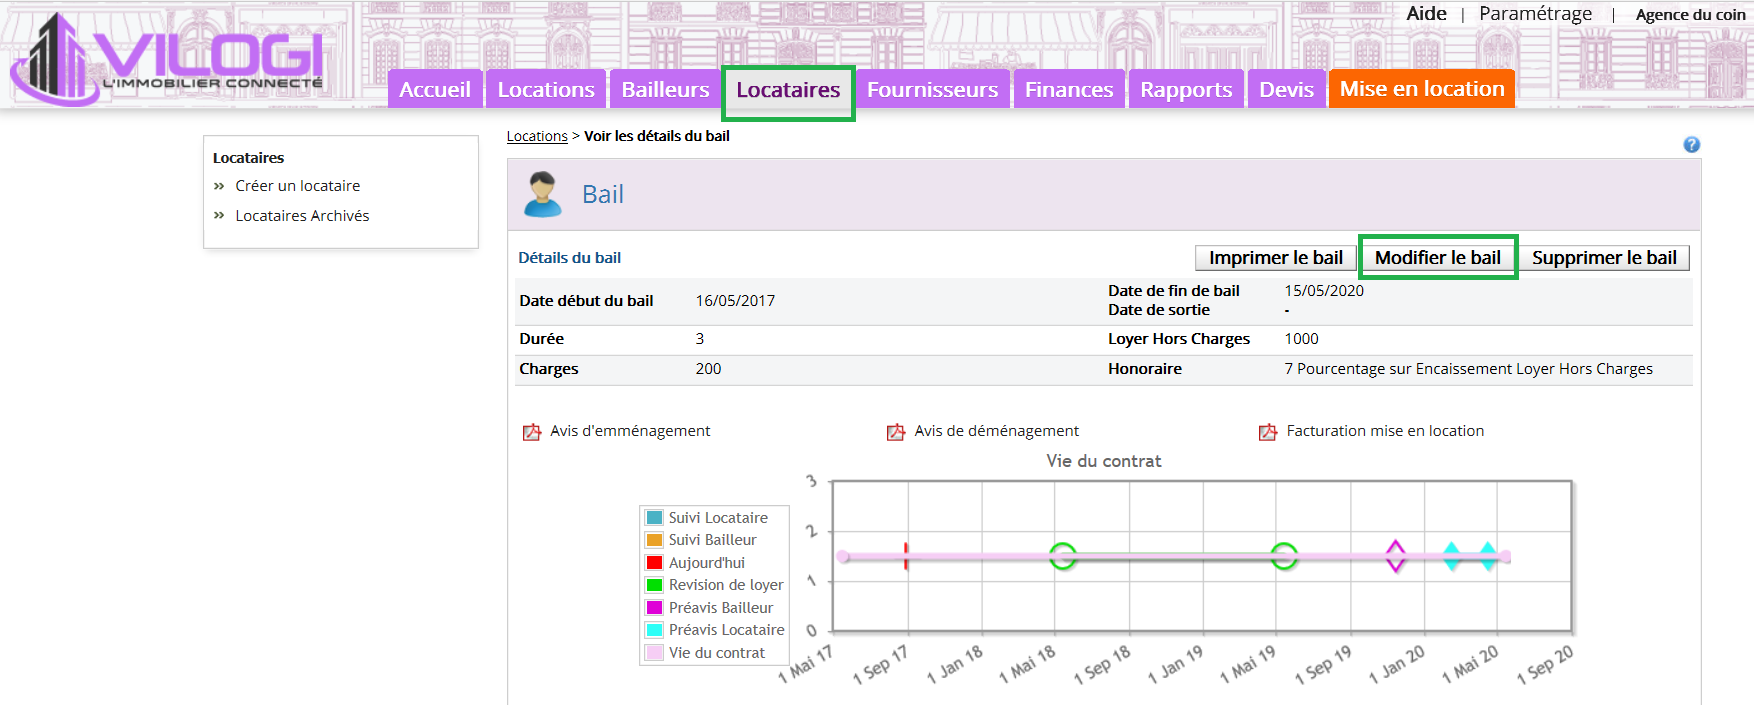Click second green rent revision circle marker
1754x705 pixels.
[1284, 556]
